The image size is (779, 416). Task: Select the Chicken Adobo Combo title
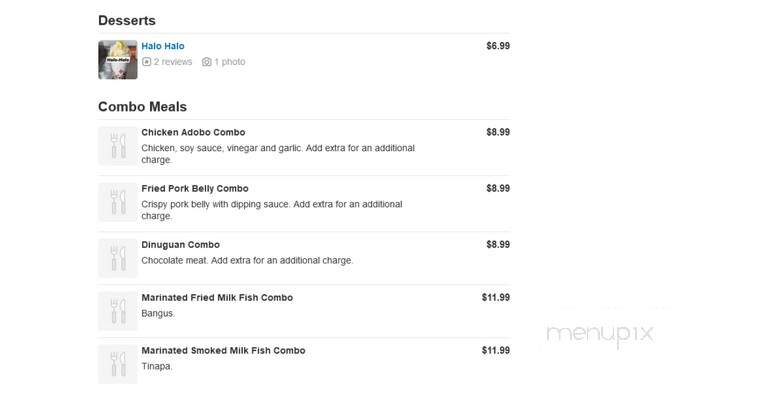pos(193,132)
